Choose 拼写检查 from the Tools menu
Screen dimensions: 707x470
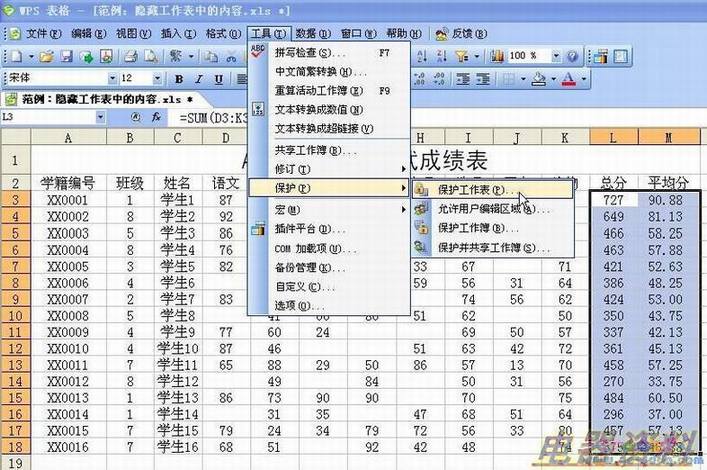(x=309, y=52)
